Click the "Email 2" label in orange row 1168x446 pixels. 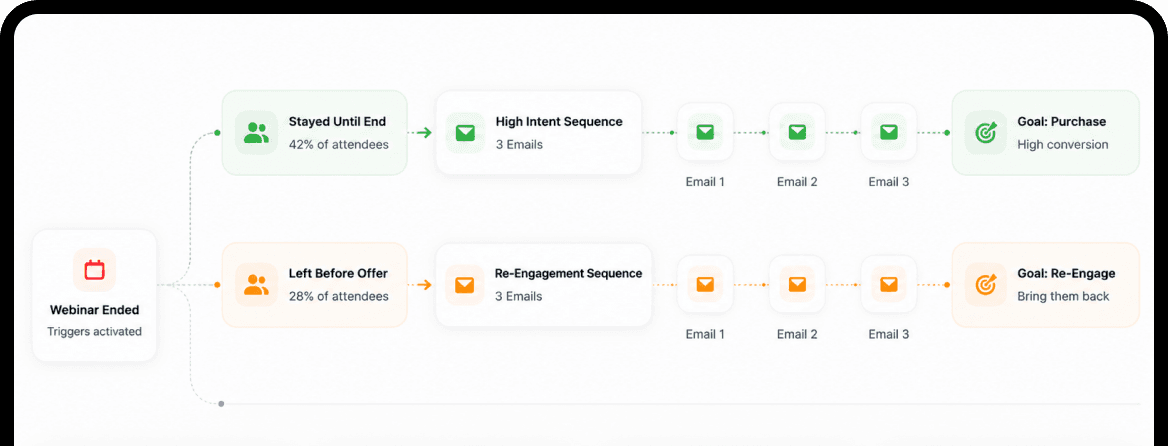pyautogui.click(x=797, y=334)
